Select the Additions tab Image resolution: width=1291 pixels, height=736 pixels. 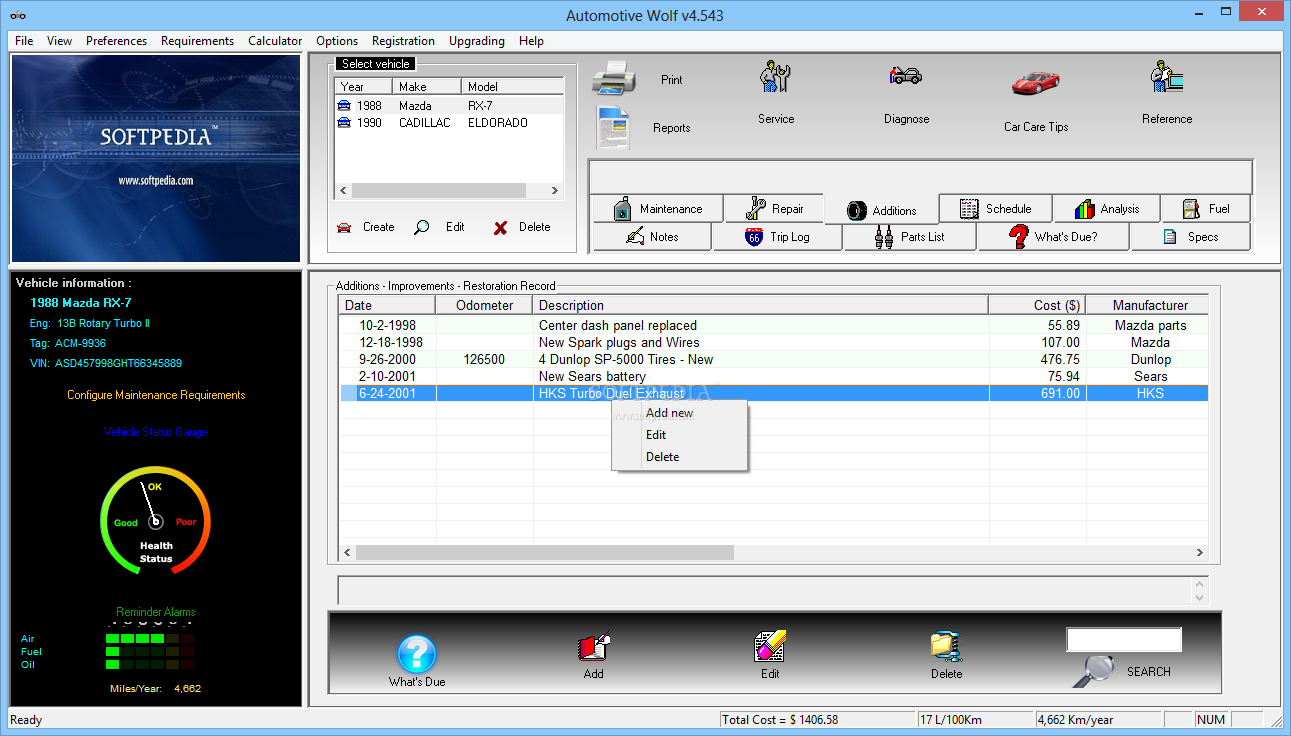tap(881, 210)
